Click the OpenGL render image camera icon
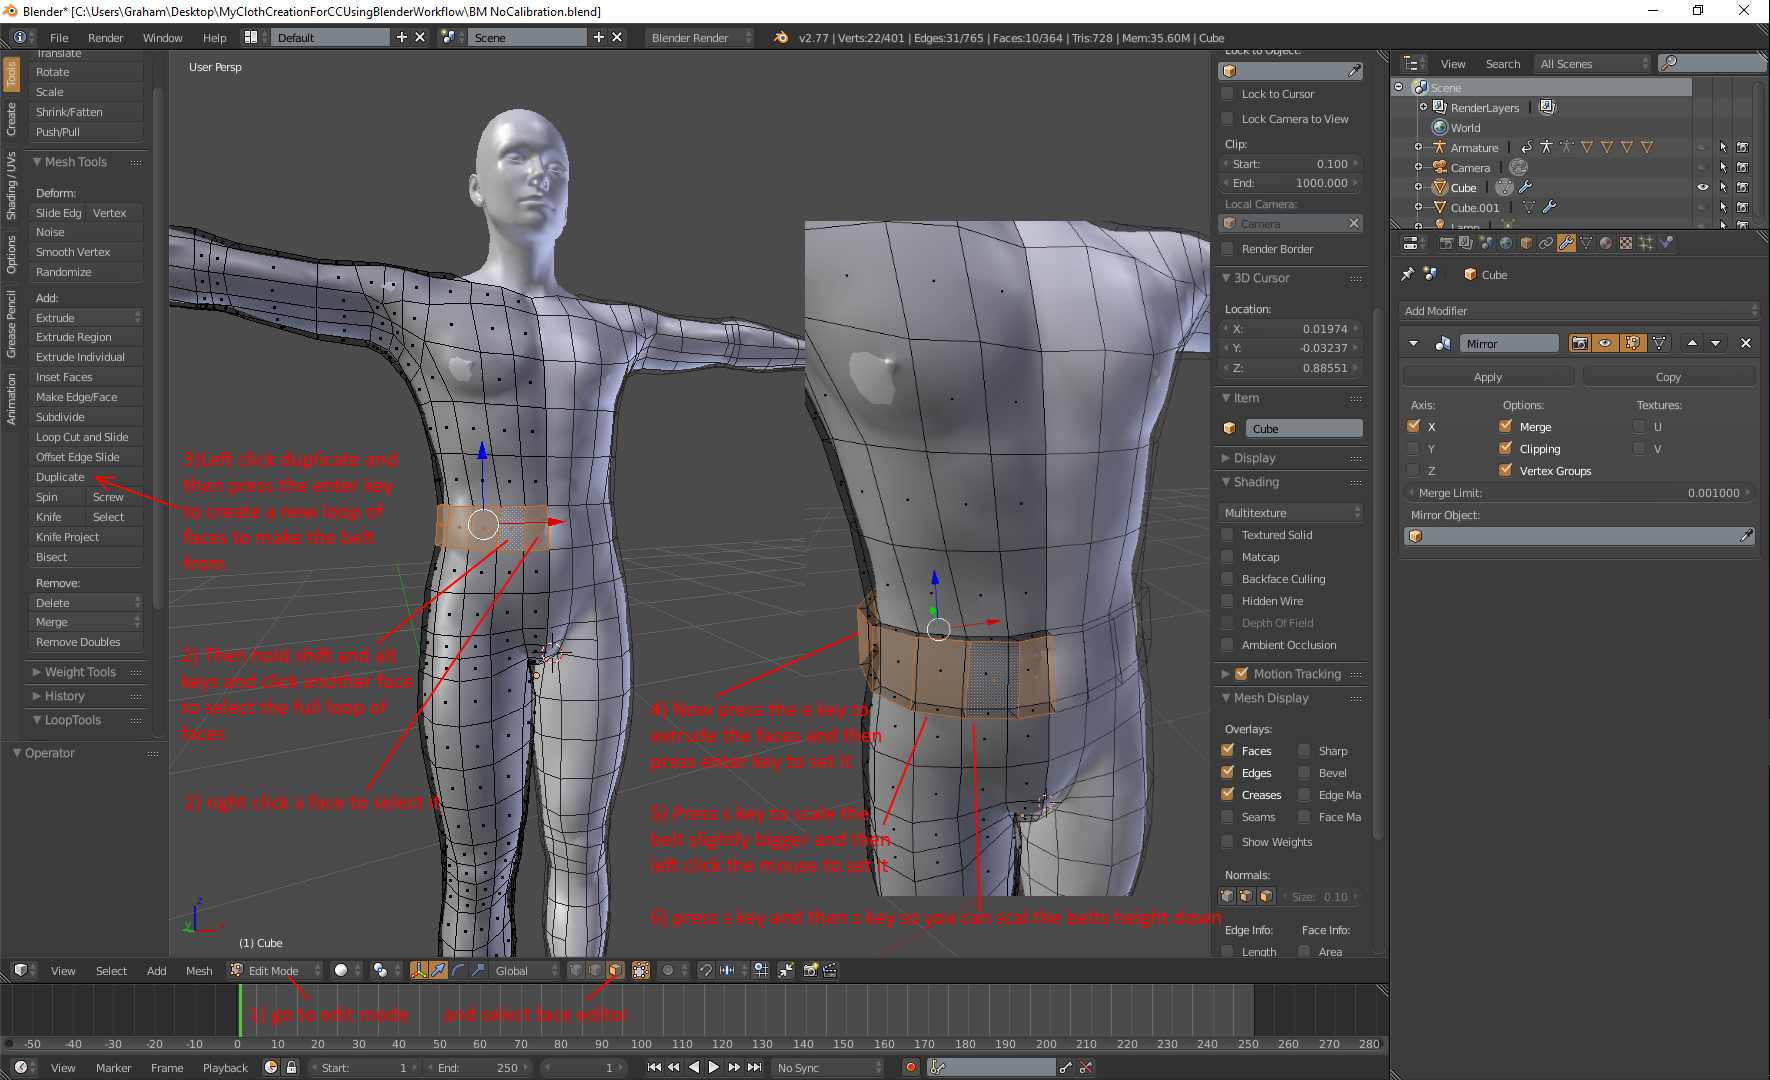This screenshot has width=1770, height=1080. pyautogui.click(x=811, y=970)
